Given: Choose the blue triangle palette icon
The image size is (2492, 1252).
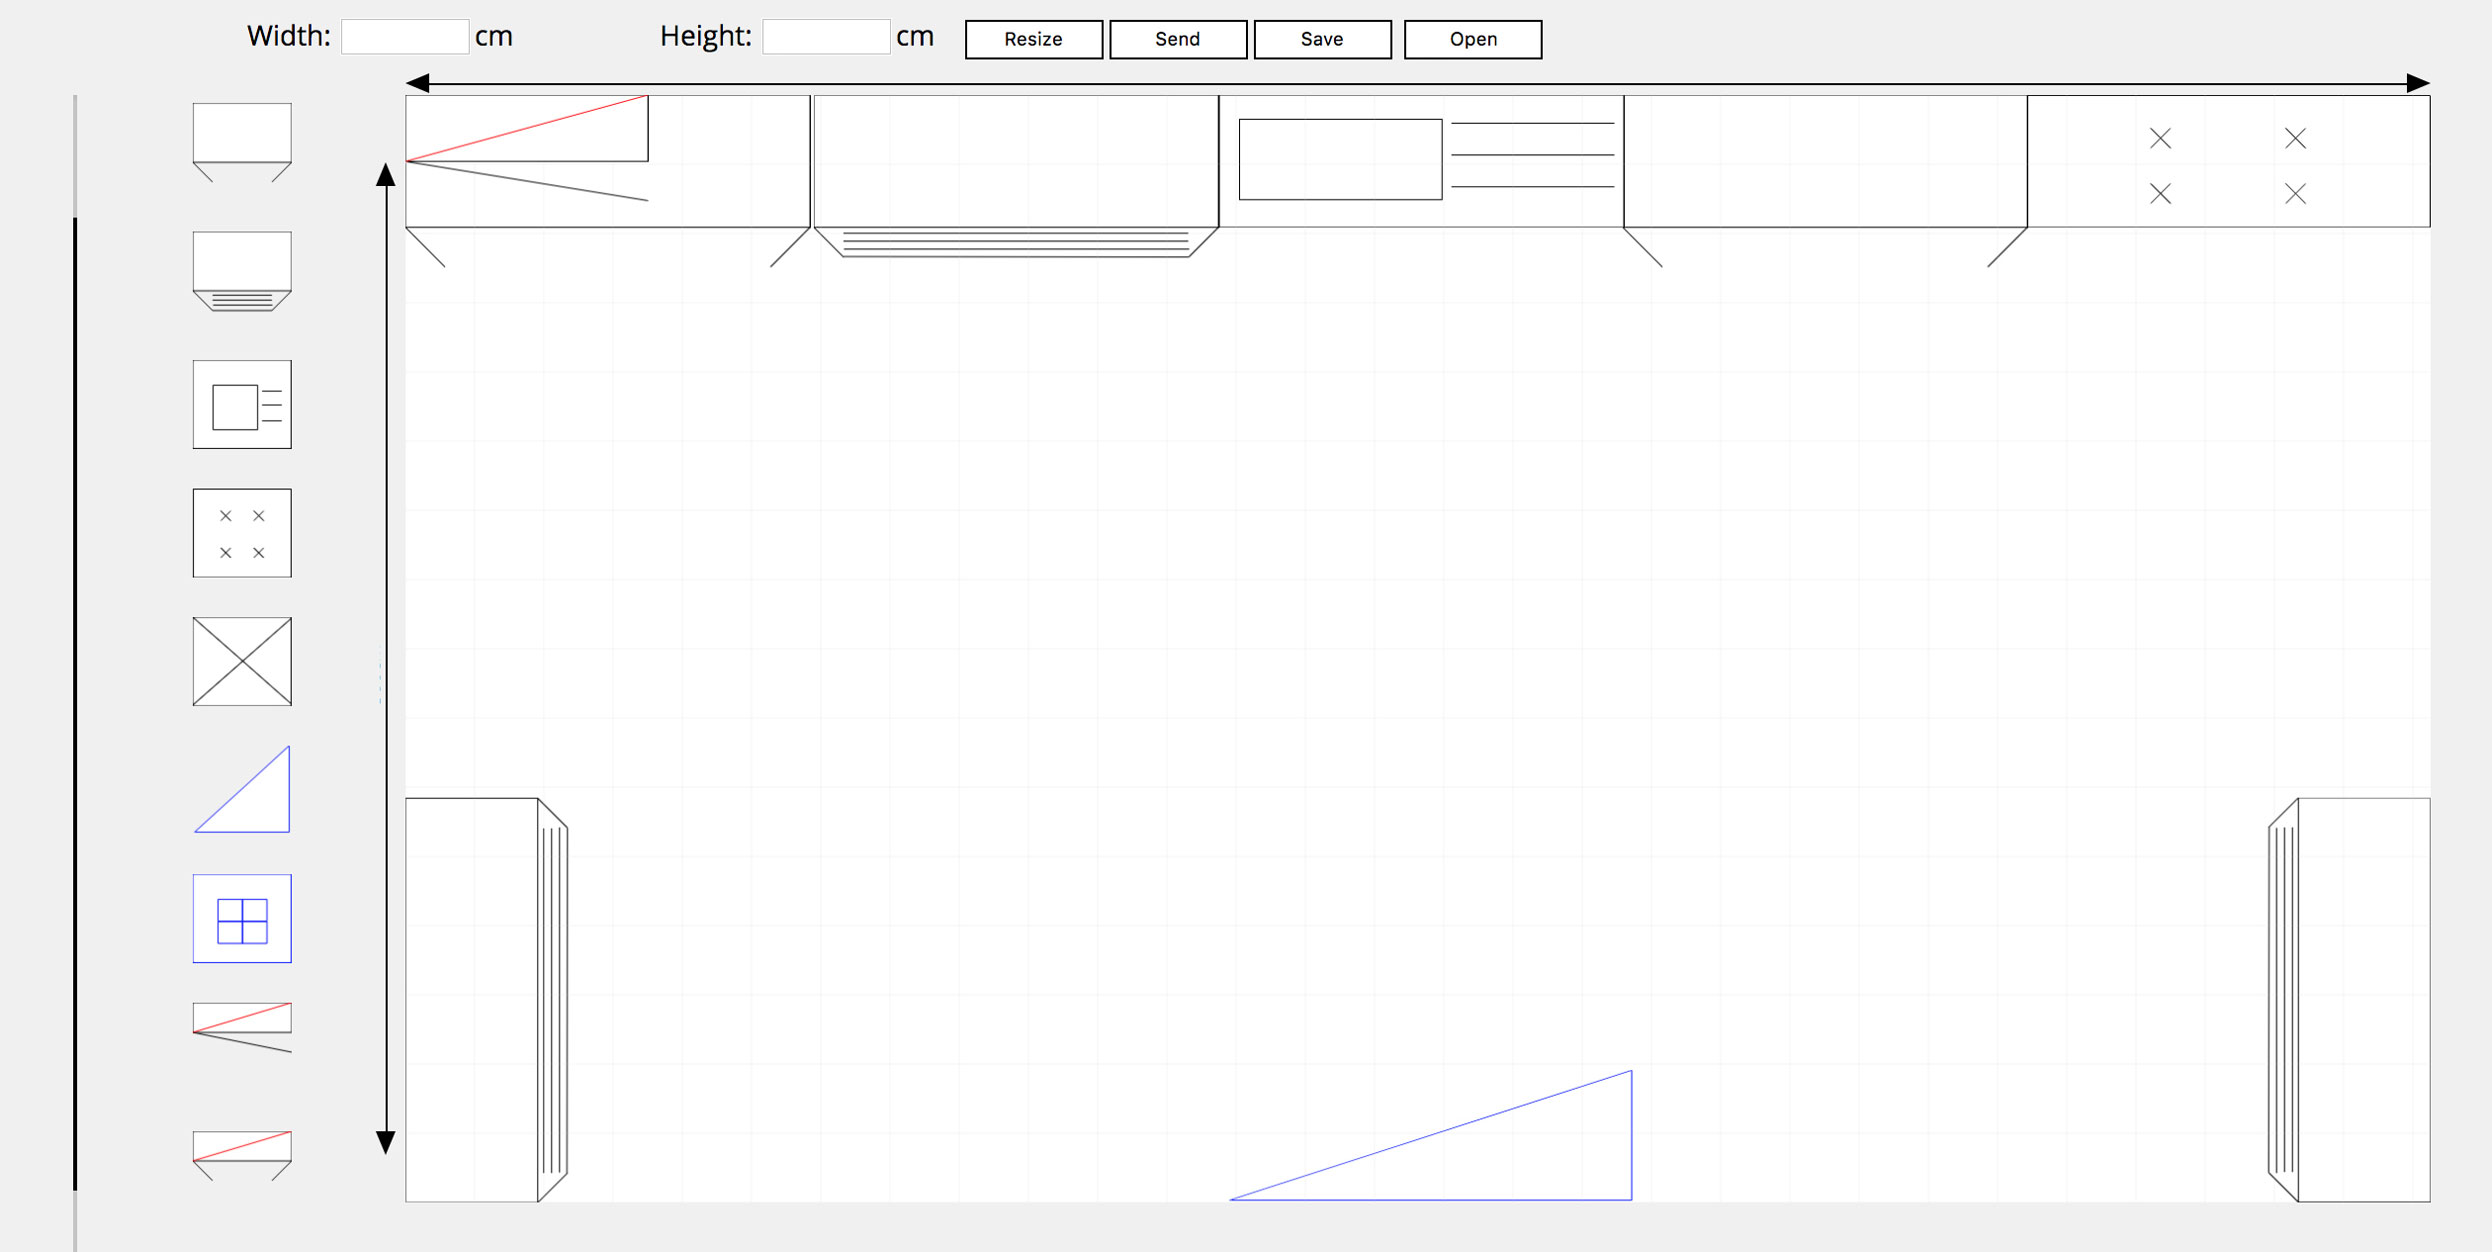Looking at the screenshot, I should (x=242, y=789).
